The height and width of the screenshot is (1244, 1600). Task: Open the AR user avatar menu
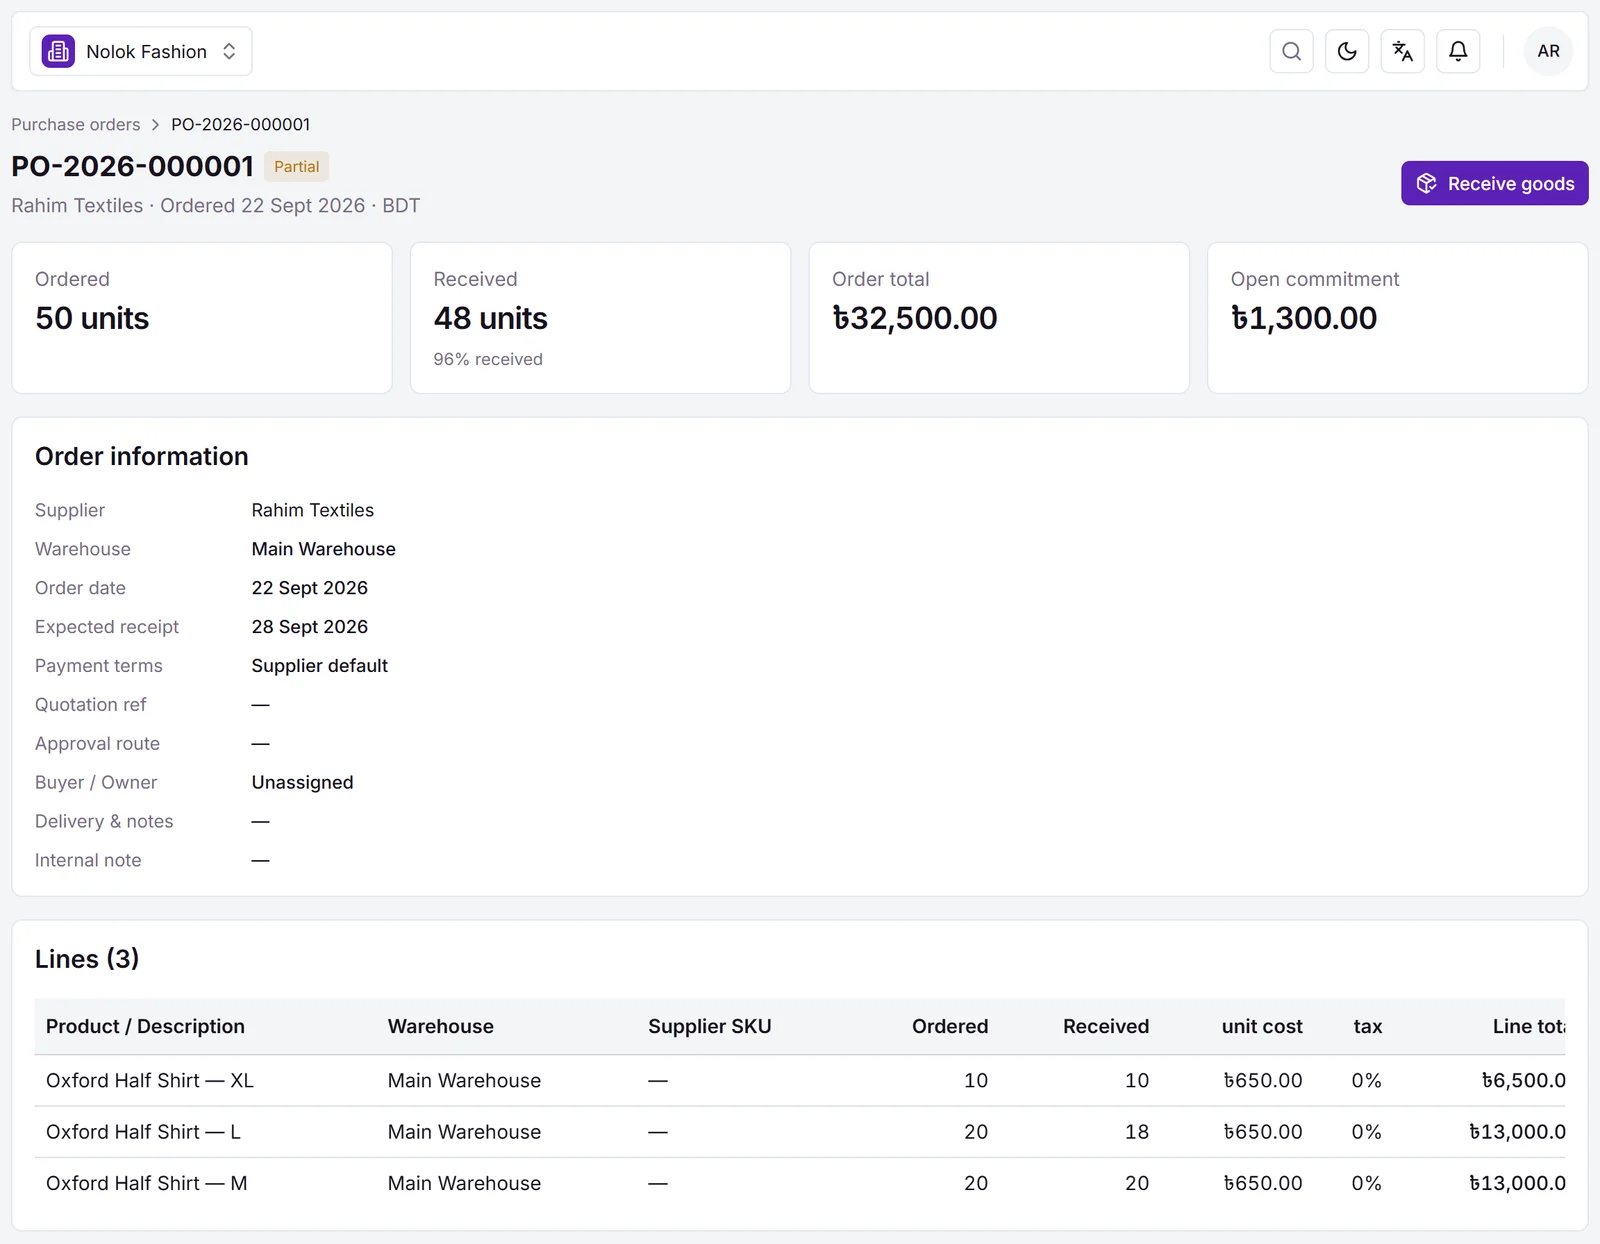[1548, 51]
